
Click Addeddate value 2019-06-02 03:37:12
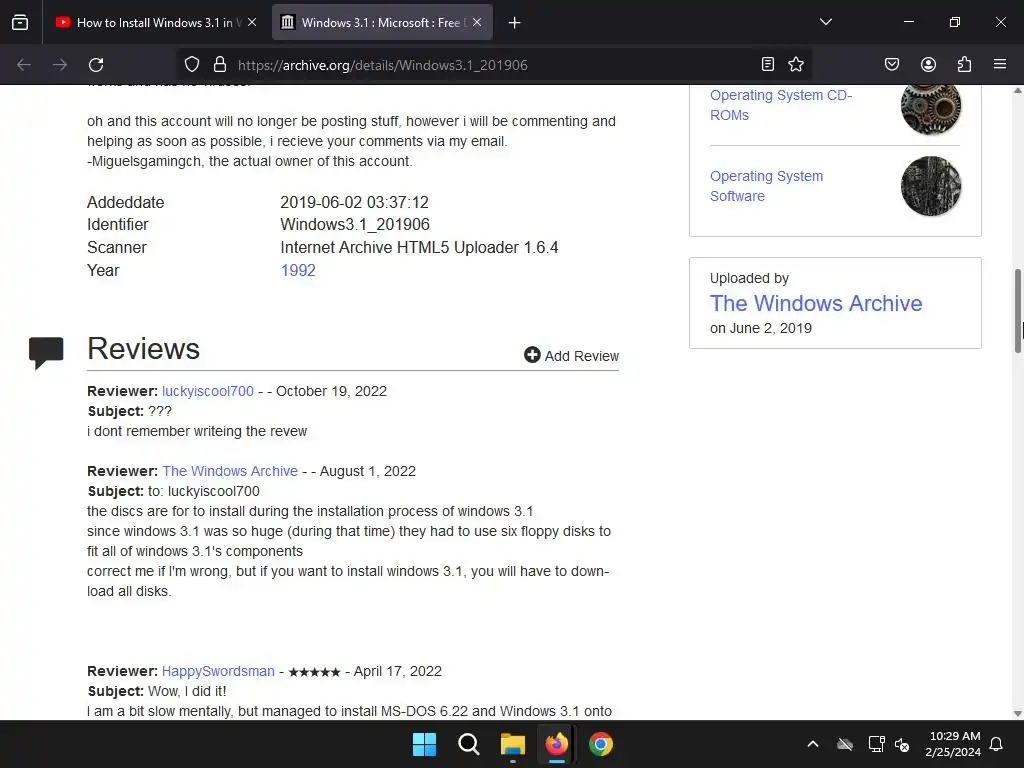click(x=355, y=202)
